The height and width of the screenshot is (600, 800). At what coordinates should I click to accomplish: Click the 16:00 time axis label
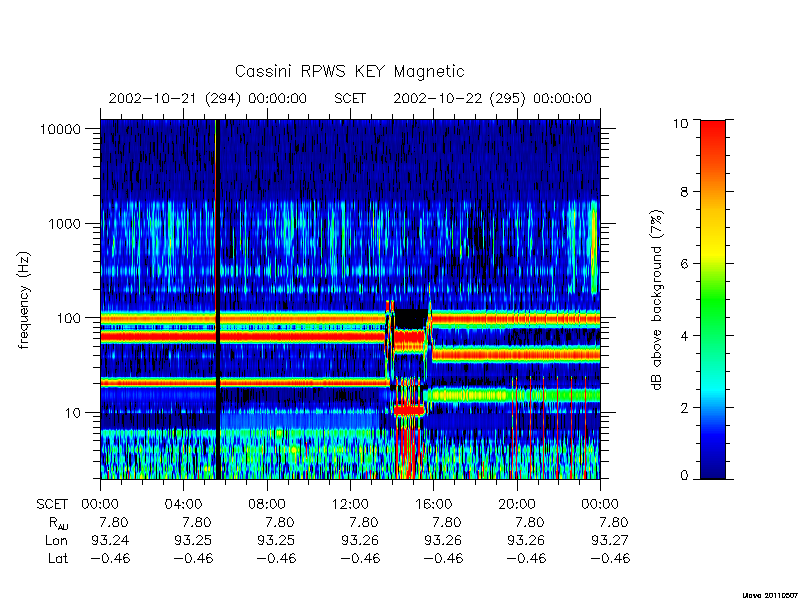click(433, 504)
